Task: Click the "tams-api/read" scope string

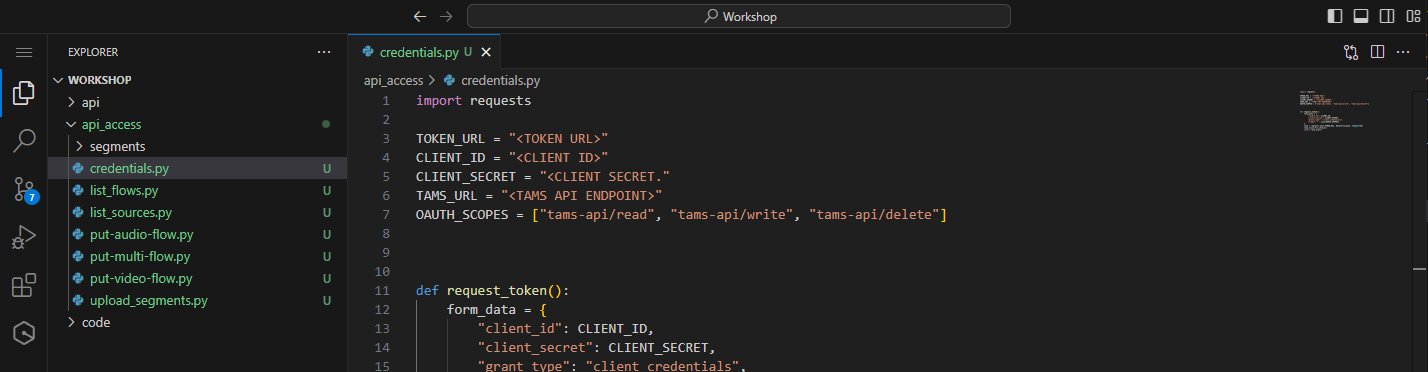Action: pos(598,215)
